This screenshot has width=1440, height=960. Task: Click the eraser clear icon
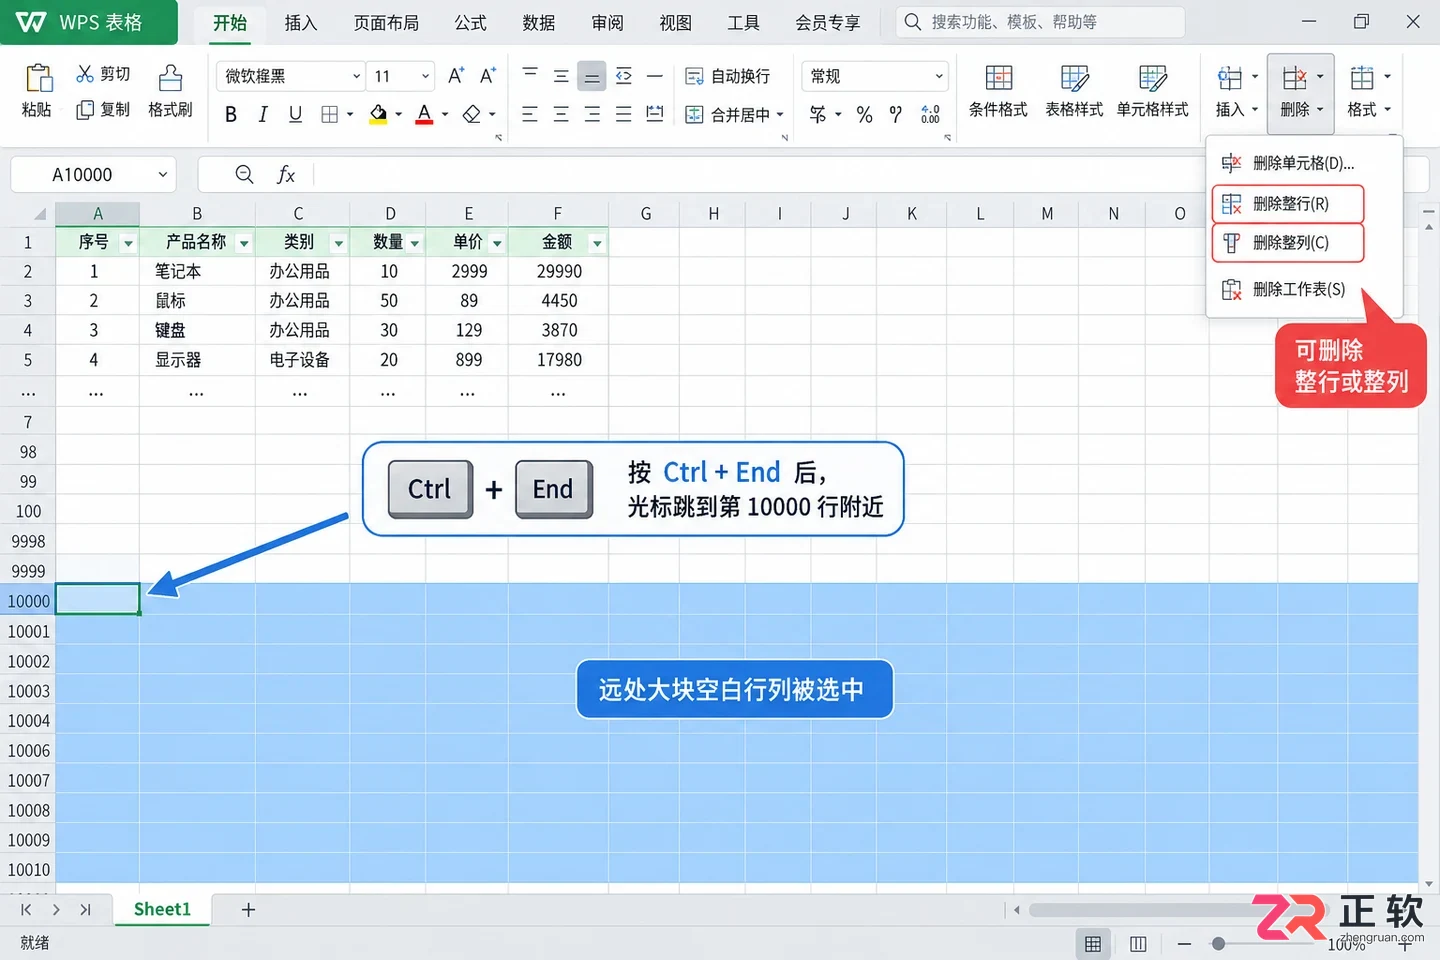click(472, 114)
